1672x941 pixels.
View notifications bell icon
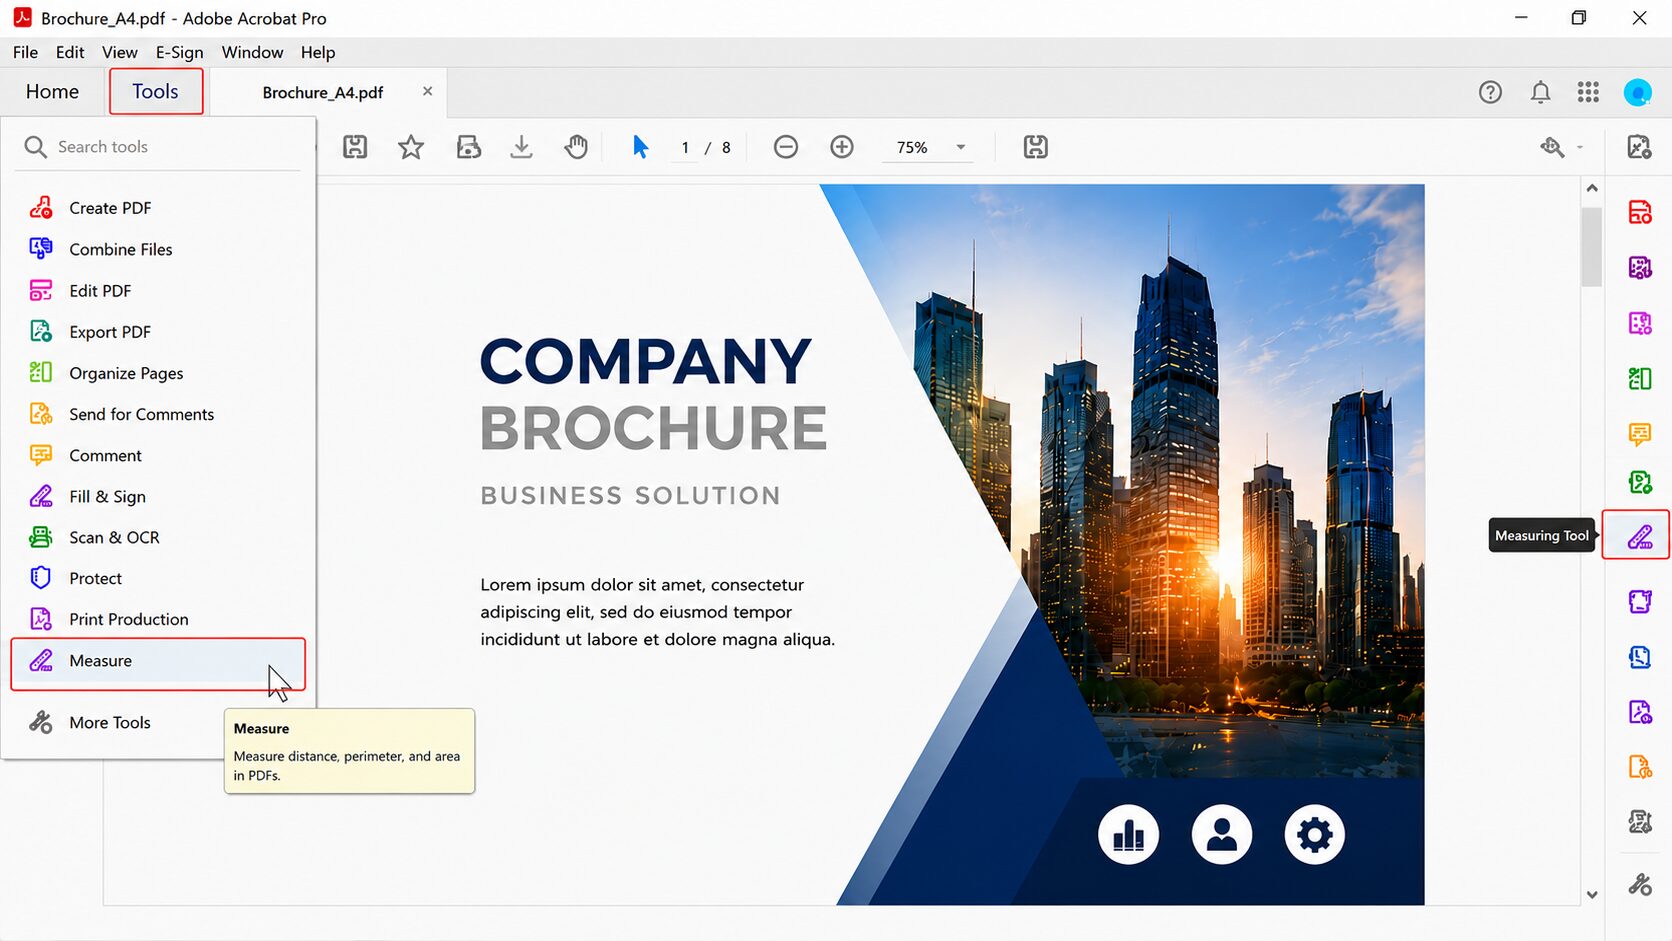(1540, 92)
